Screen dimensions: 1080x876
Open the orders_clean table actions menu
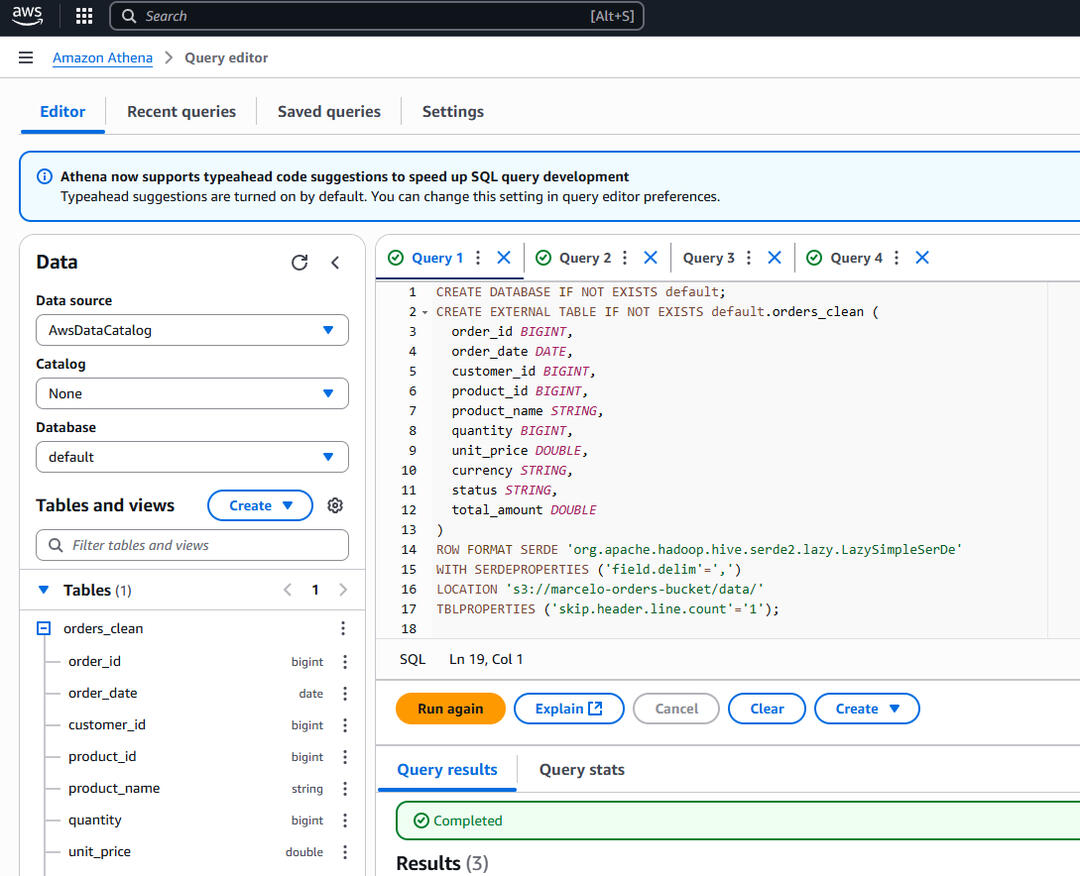(343, 629)
